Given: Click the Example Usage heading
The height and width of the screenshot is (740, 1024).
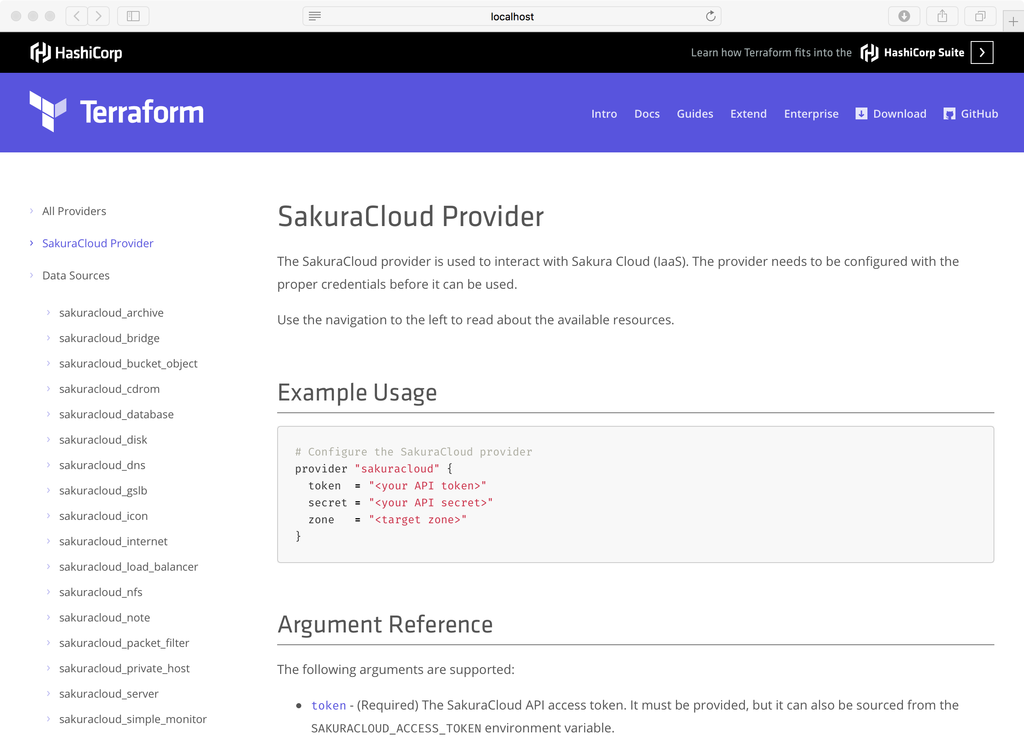Looking at the screenshot, I should (x=357, y=393).
